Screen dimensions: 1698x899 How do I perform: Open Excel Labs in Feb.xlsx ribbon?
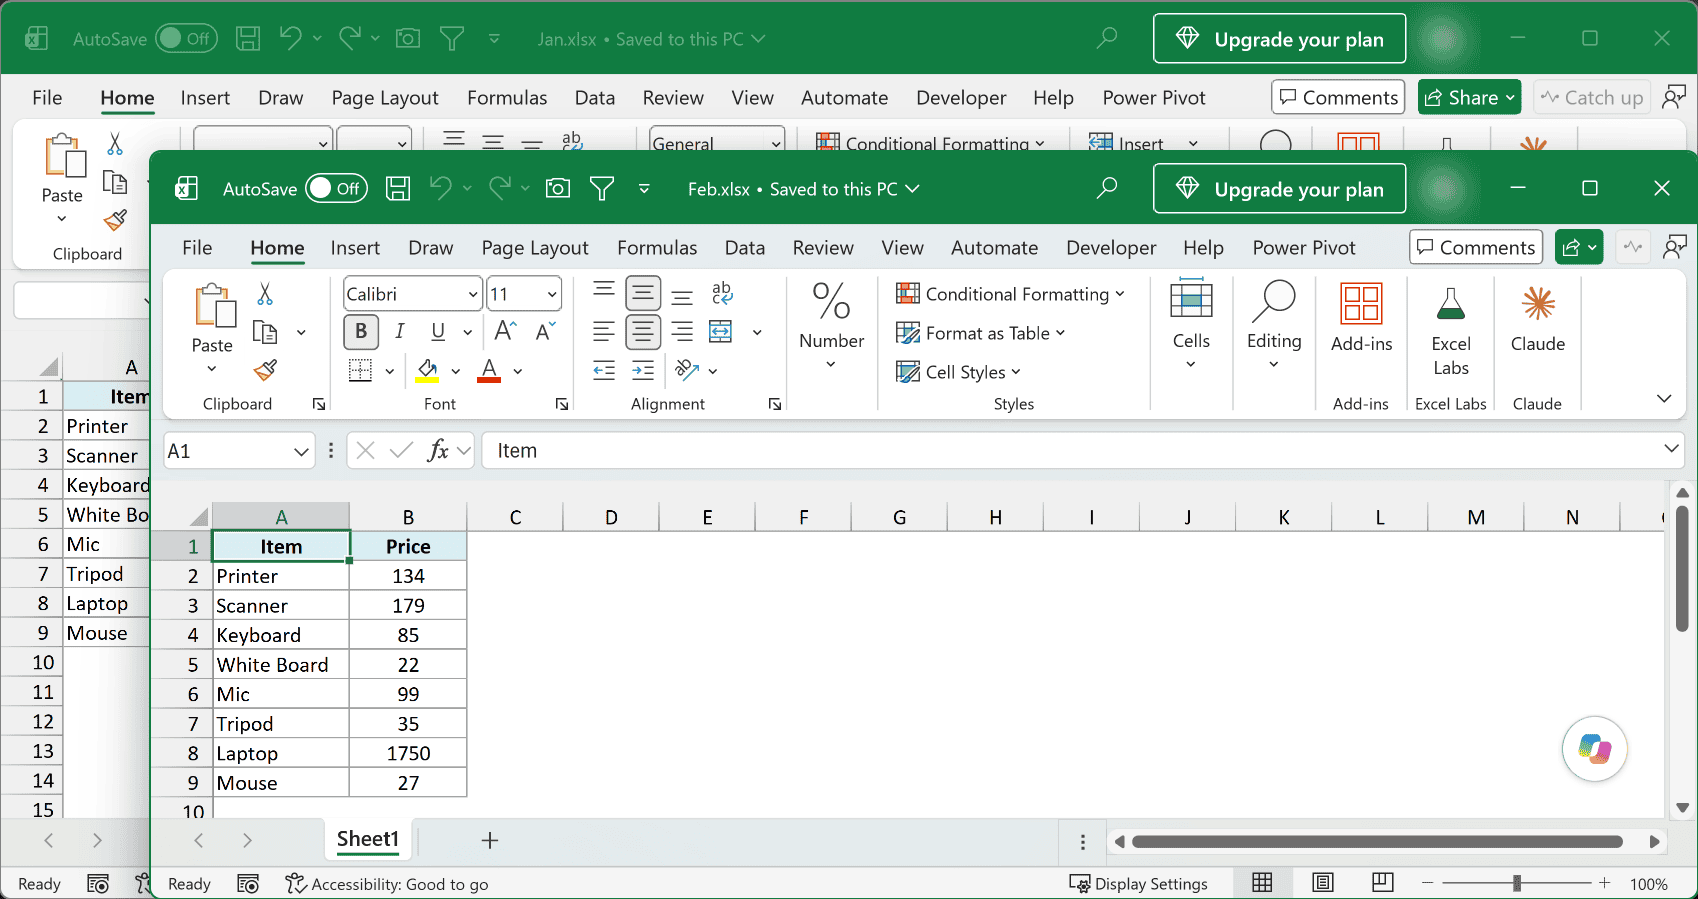(x=1451, y=330)
